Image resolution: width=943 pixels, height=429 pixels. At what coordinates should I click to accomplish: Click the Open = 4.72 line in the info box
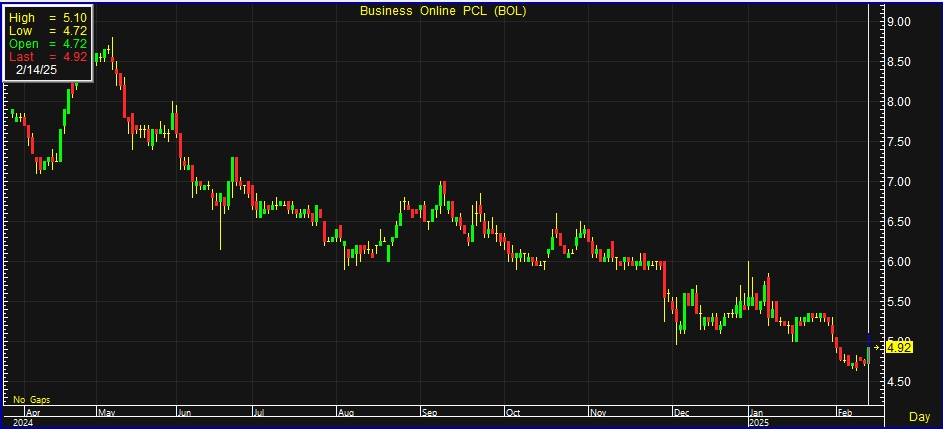point(48,43)
